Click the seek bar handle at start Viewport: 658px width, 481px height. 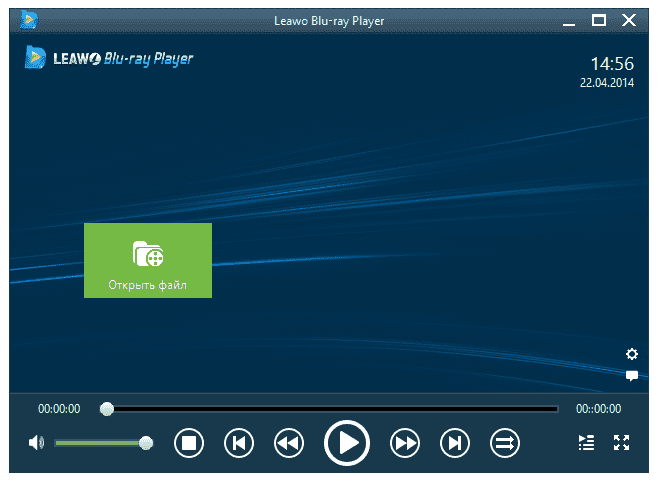[107, 409]
